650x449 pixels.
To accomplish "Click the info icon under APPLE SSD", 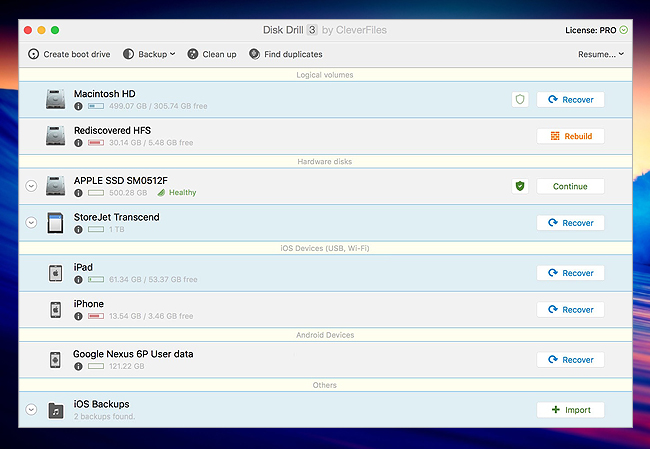I will tap(78, 192).
